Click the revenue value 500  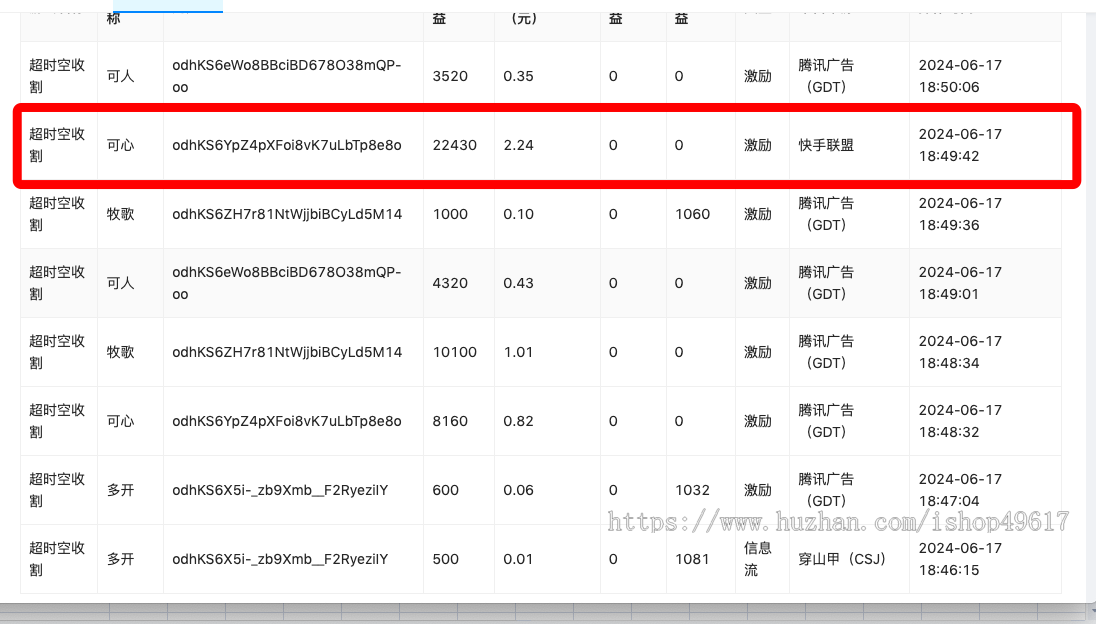[x=445, y=560]
